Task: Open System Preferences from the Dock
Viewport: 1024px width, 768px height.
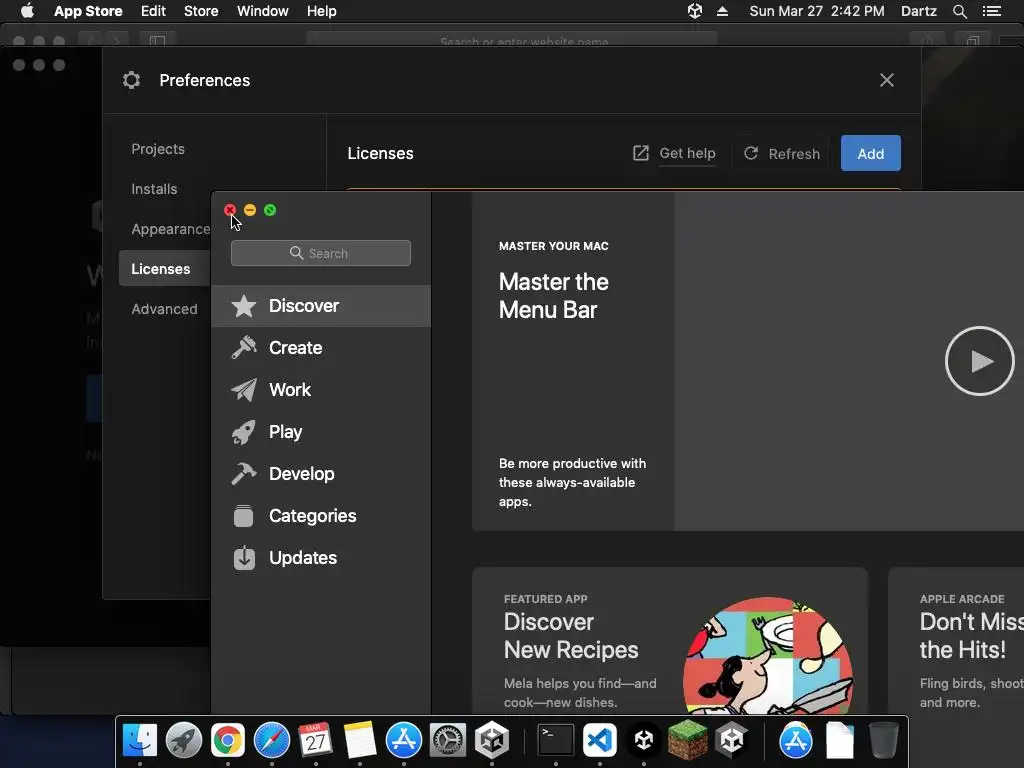Action: click(447, 741)
